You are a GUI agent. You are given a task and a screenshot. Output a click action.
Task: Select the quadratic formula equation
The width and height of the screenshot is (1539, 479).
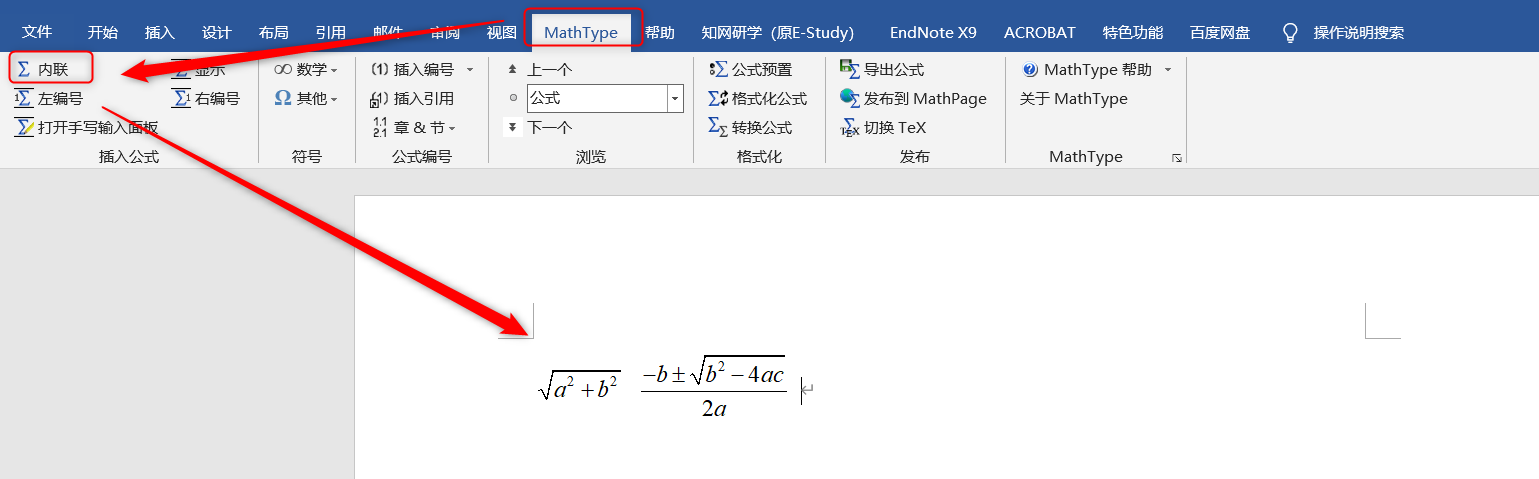click(713, 385)
